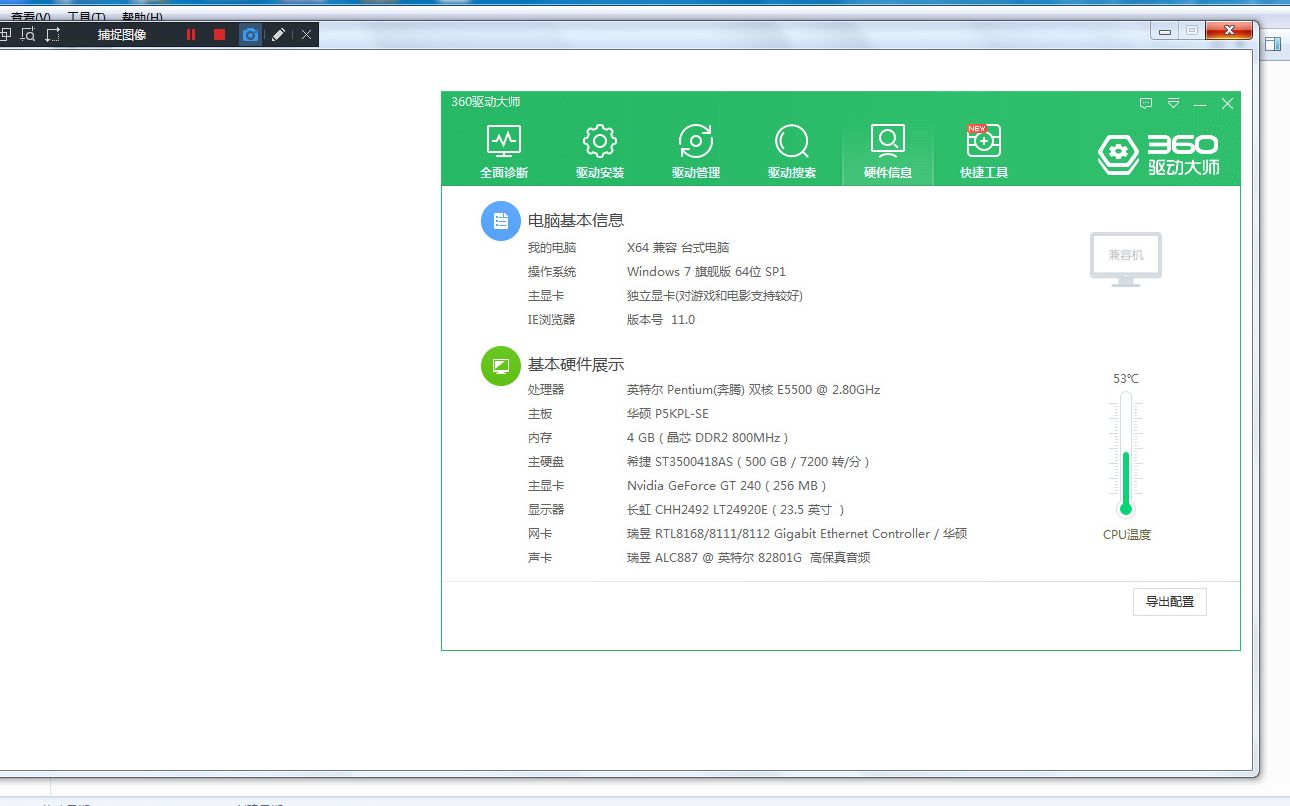Close the 360驱动大师 window
This screenshot has height=806, width=1290.
tap(1227, 103)
